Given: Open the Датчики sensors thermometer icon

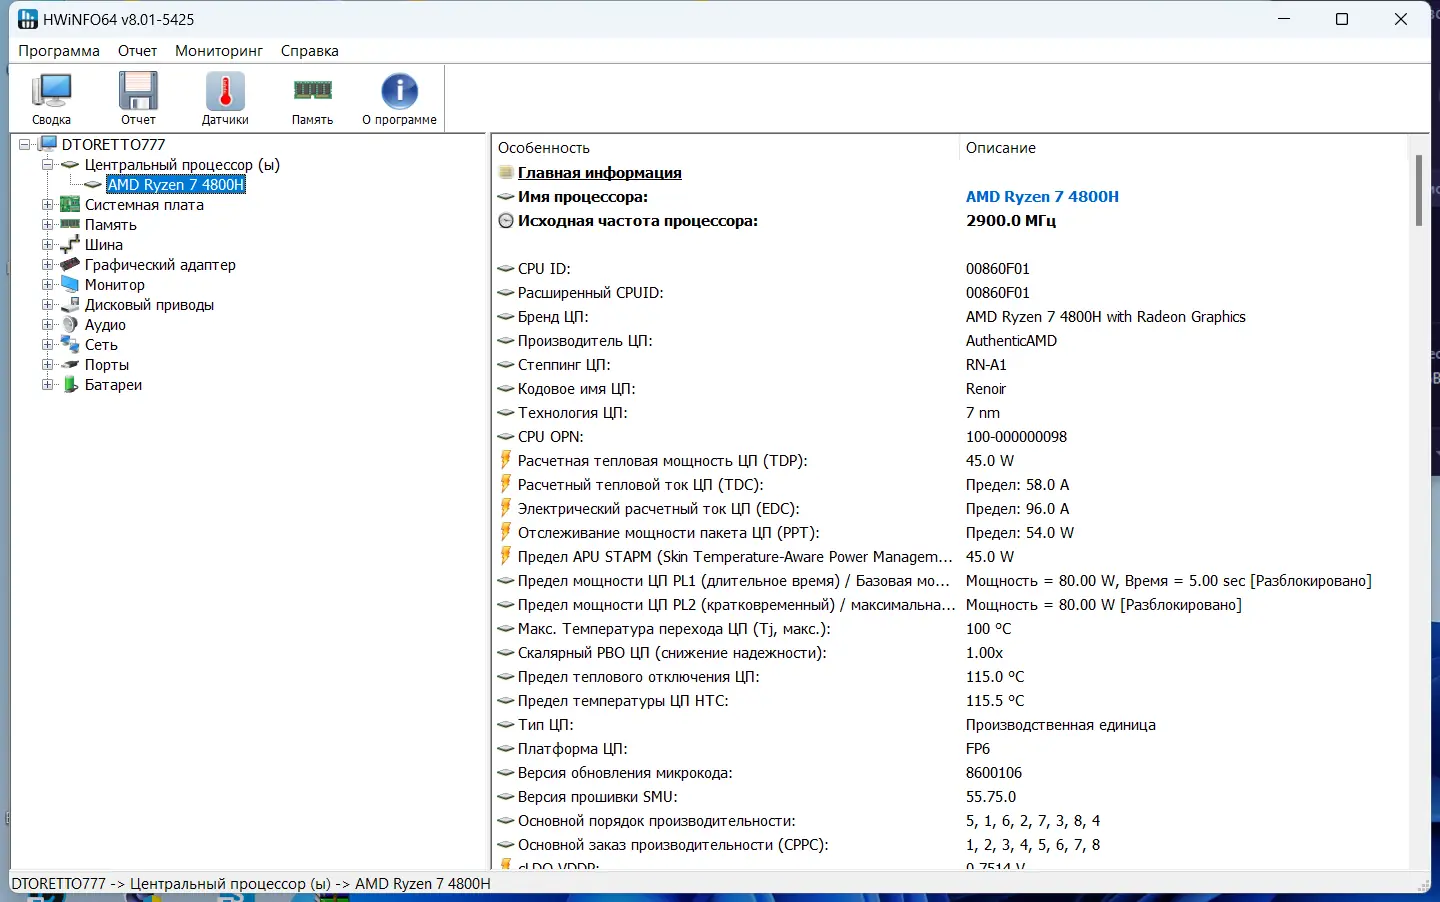Looking at the screenshot, I should click(x=225, y=98).
